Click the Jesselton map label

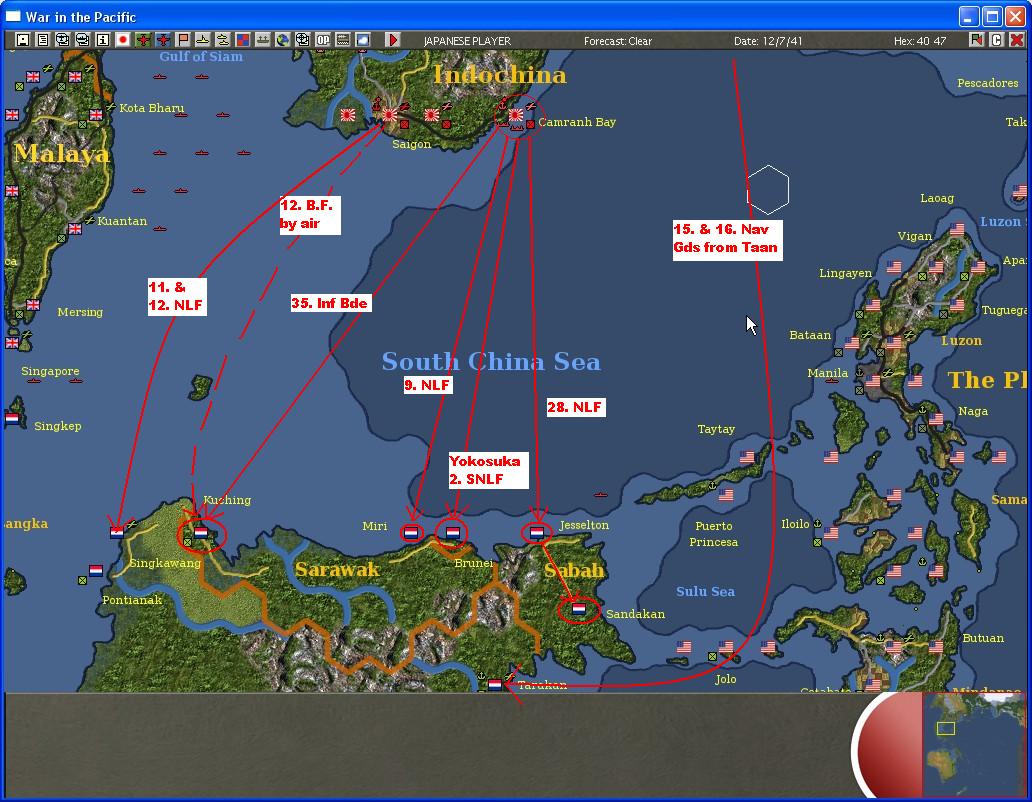click(x=584, y=525)
